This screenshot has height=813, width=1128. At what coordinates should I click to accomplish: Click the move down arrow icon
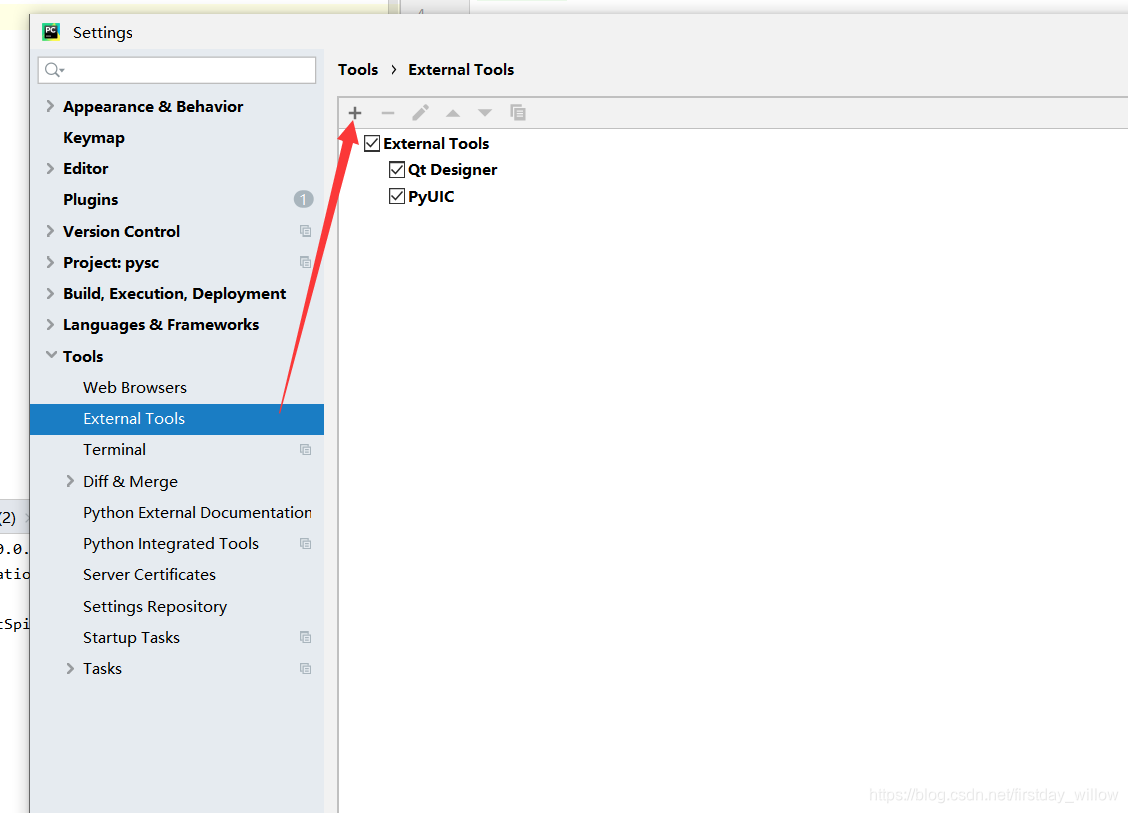485,113
